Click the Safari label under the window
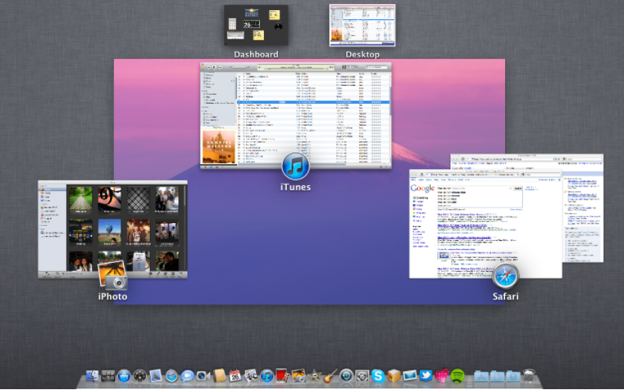The width and height of the screenshot is (627, 391). 505,296
